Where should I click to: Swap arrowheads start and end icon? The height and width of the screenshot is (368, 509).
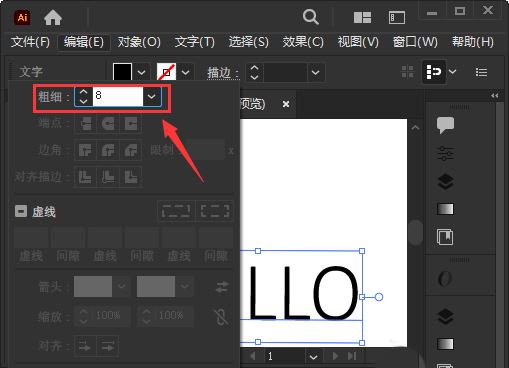[222, 287]
